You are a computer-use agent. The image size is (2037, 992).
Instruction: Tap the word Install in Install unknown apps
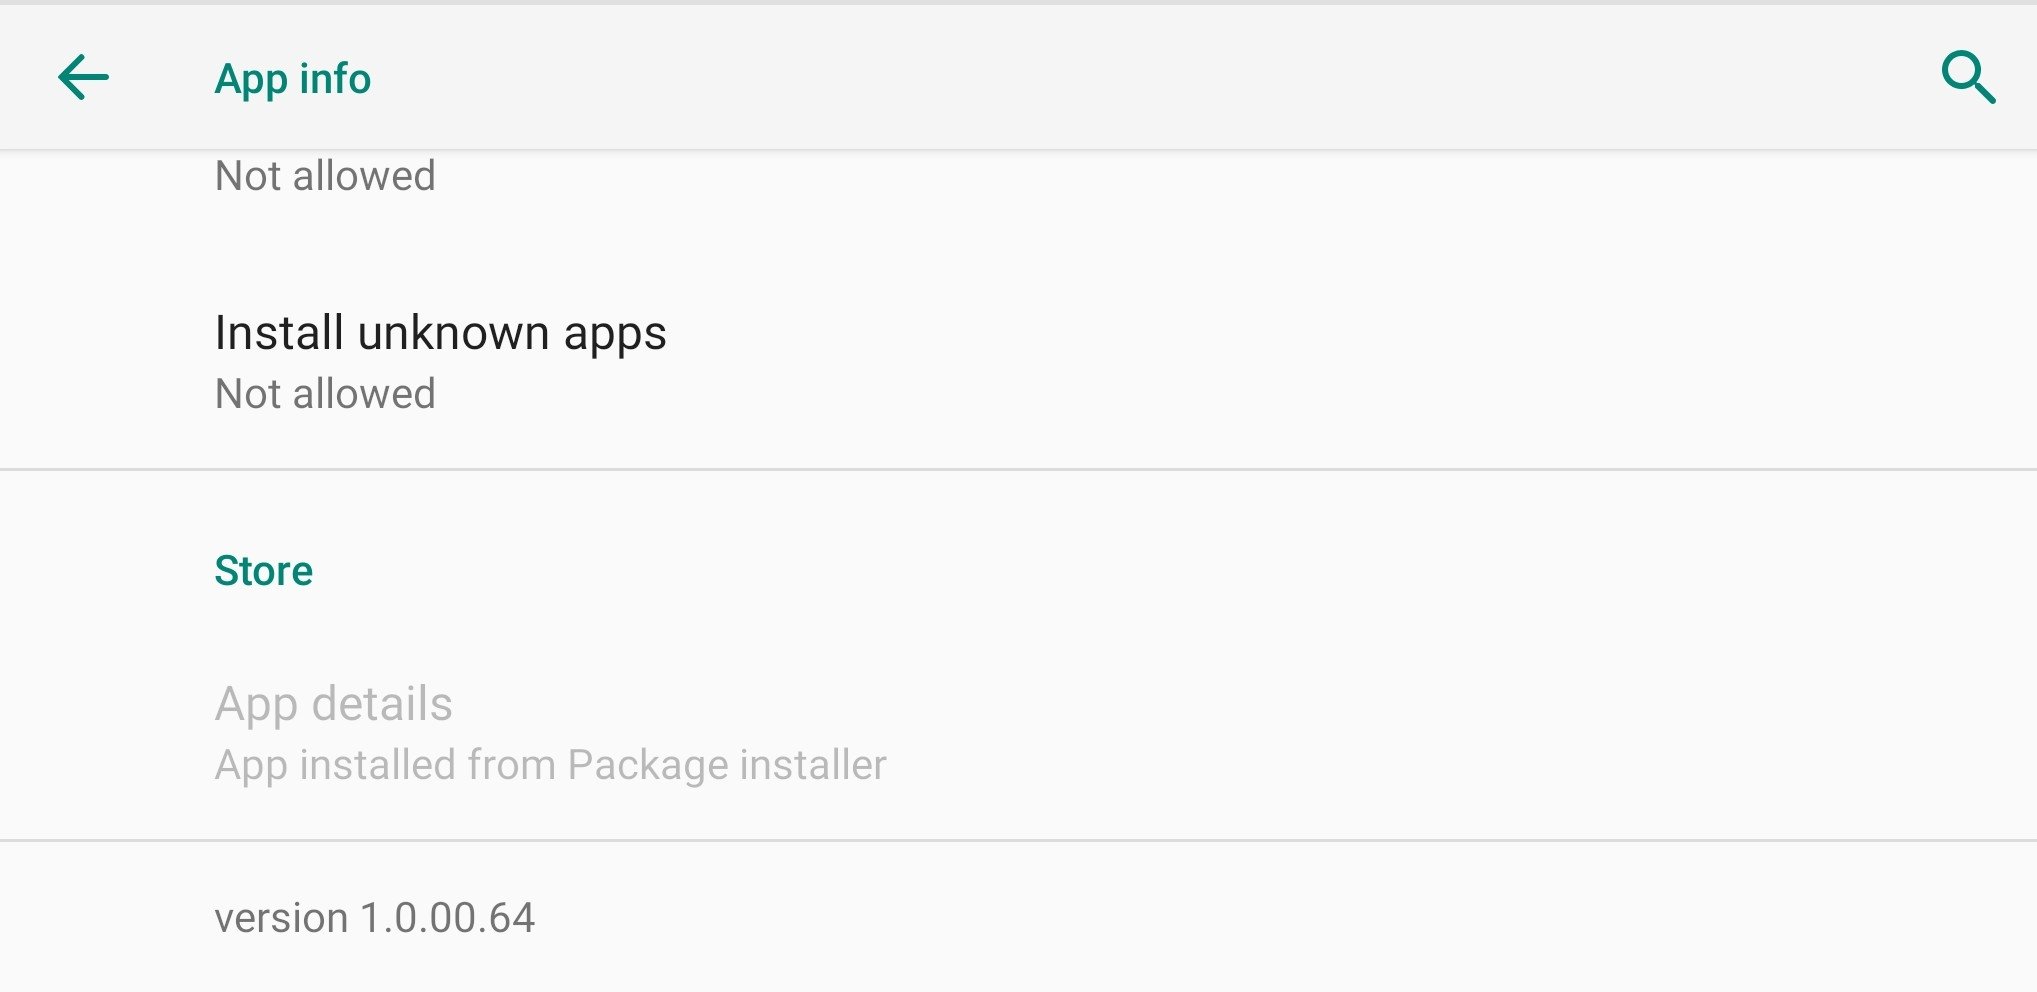(280, 332)
